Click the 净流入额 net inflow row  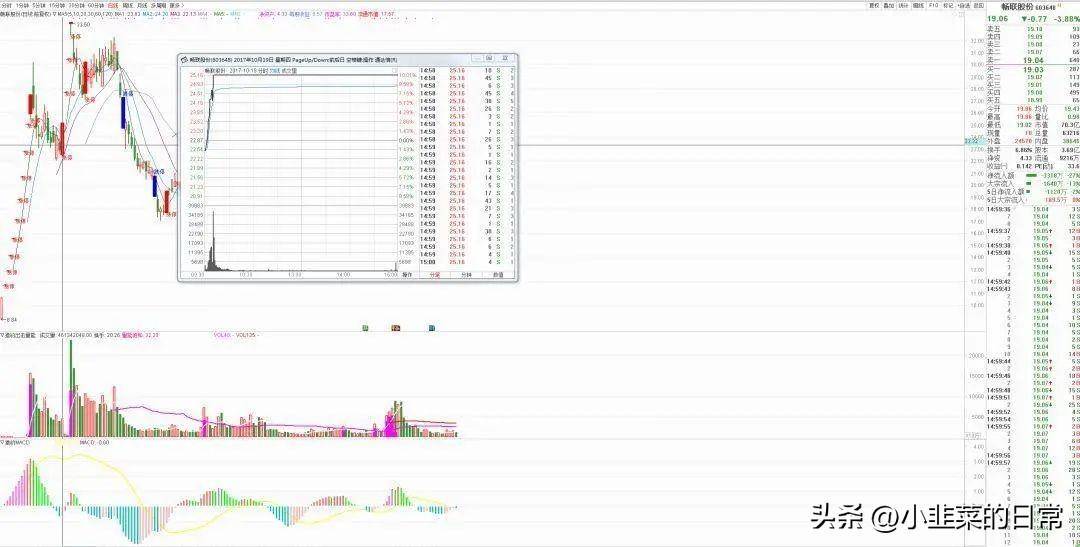[1032, 176]
